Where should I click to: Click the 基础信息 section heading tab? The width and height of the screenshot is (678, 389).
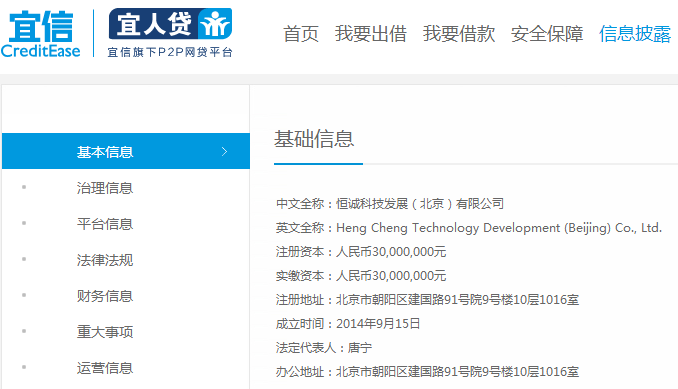click(314, 139)
